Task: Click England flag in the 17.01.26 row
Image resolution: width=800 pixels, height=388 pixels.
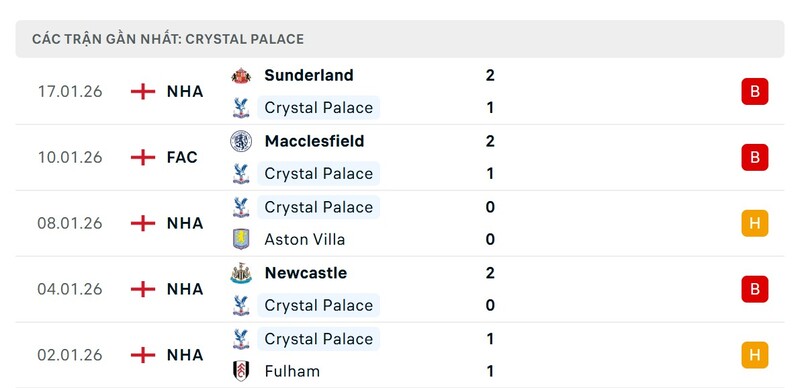Action: (143, 92)
